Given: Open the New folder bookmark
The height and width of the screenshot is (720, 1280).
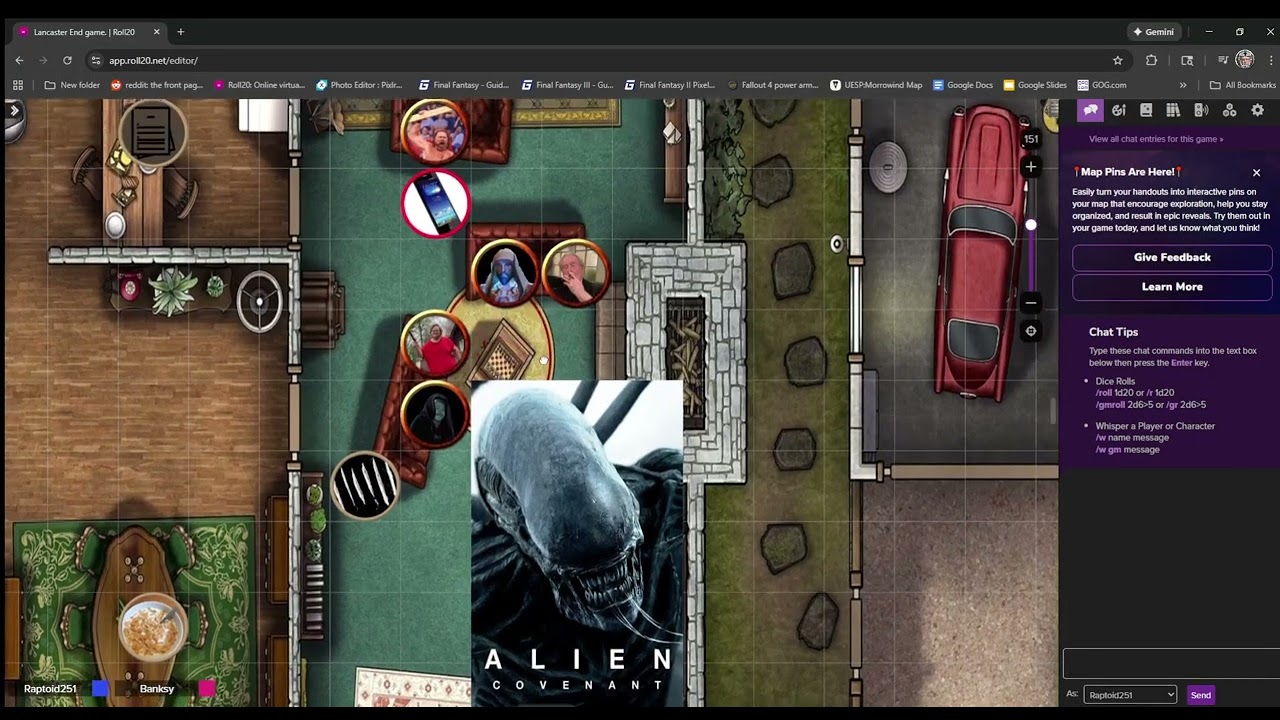Looking at the screenshot, I should click(72, 85).
